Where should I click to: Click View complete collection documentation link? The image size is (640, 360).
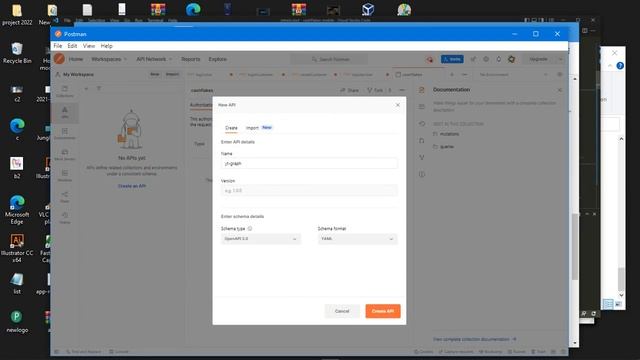click(475, 339)
